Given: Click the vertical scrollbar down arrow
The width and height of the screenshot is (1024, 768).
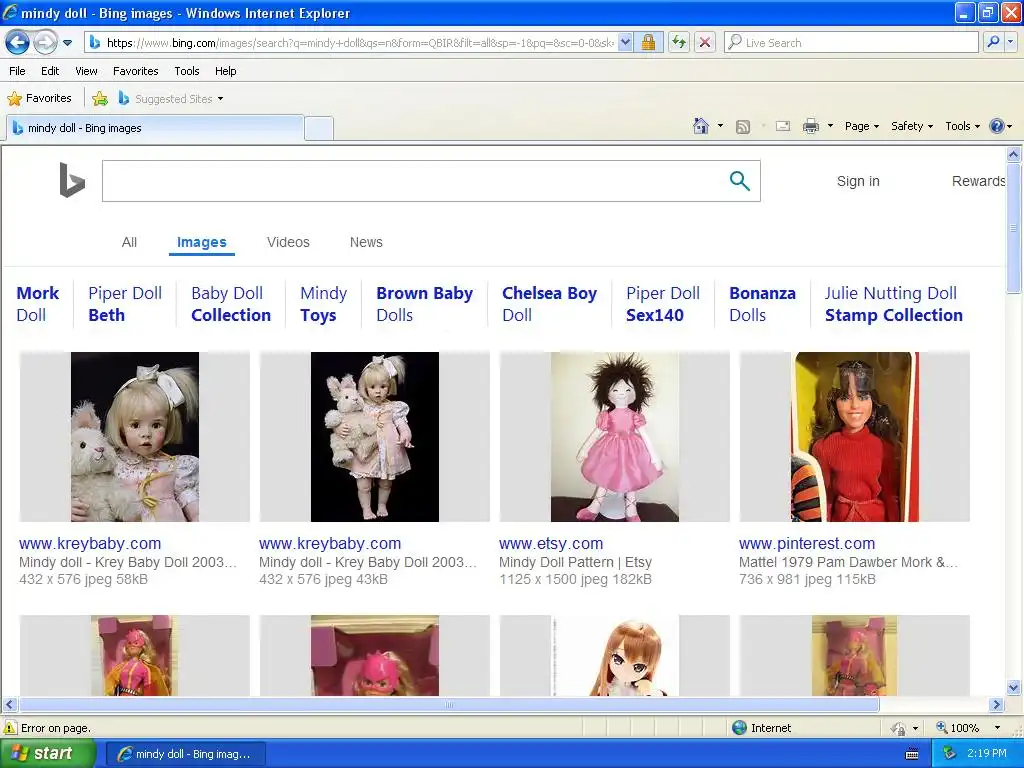Looking at the screenshot, I should pos(1014,687).
